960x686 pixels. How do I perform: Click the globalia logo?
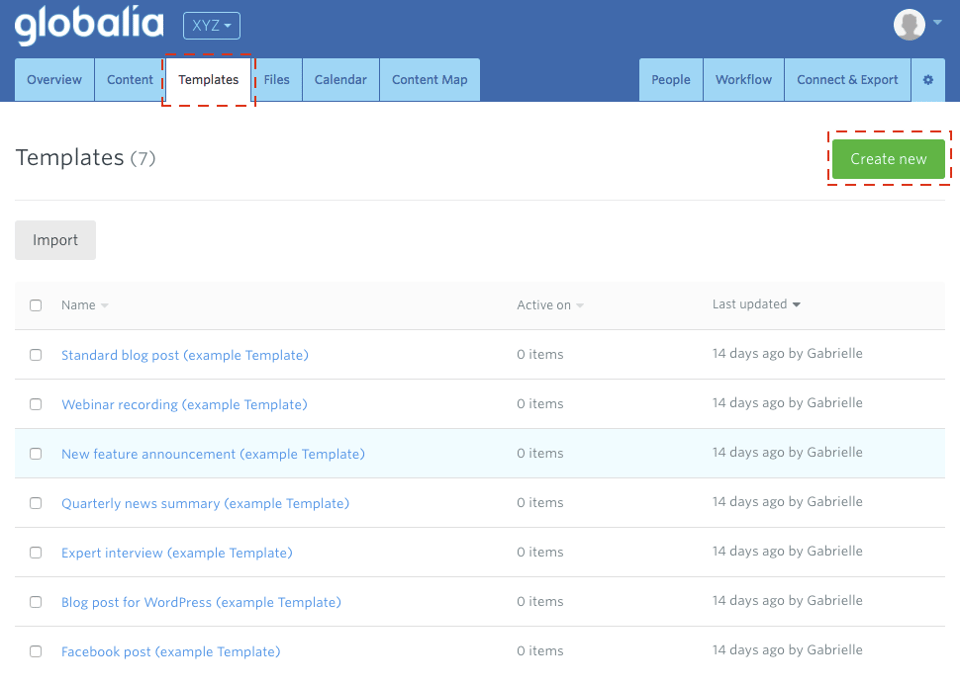pyautogui.click(x=88, y=25)
